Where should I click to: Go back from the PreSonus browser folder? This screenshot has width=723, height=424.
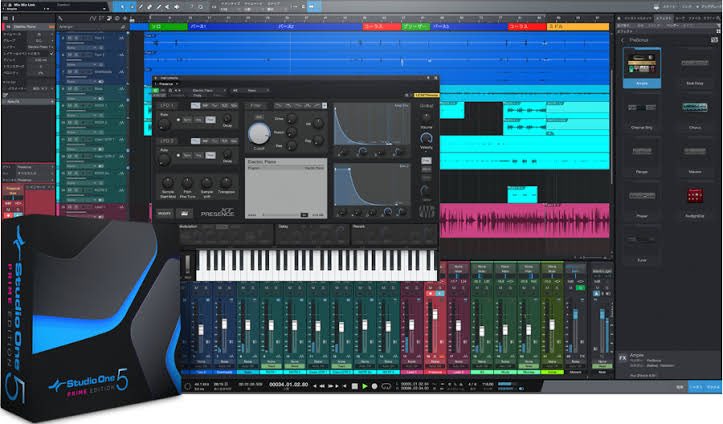click(623, 40)
